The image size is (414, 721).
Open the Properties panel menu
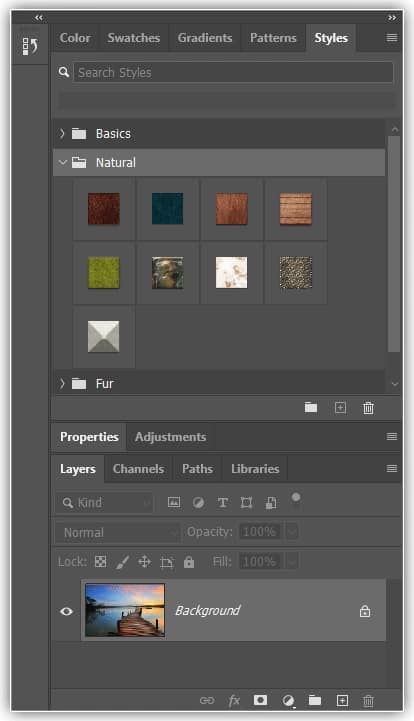pos(392,436)
